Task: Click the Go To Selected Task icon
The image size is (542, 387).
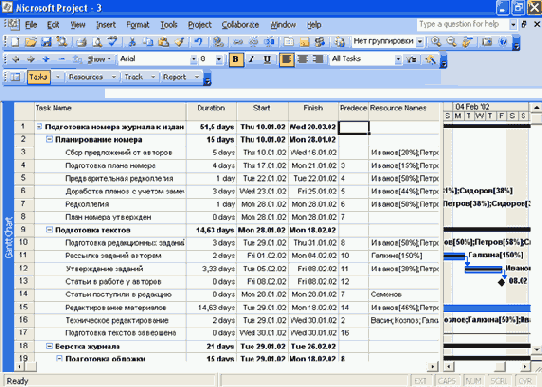Action: (467, 42)
